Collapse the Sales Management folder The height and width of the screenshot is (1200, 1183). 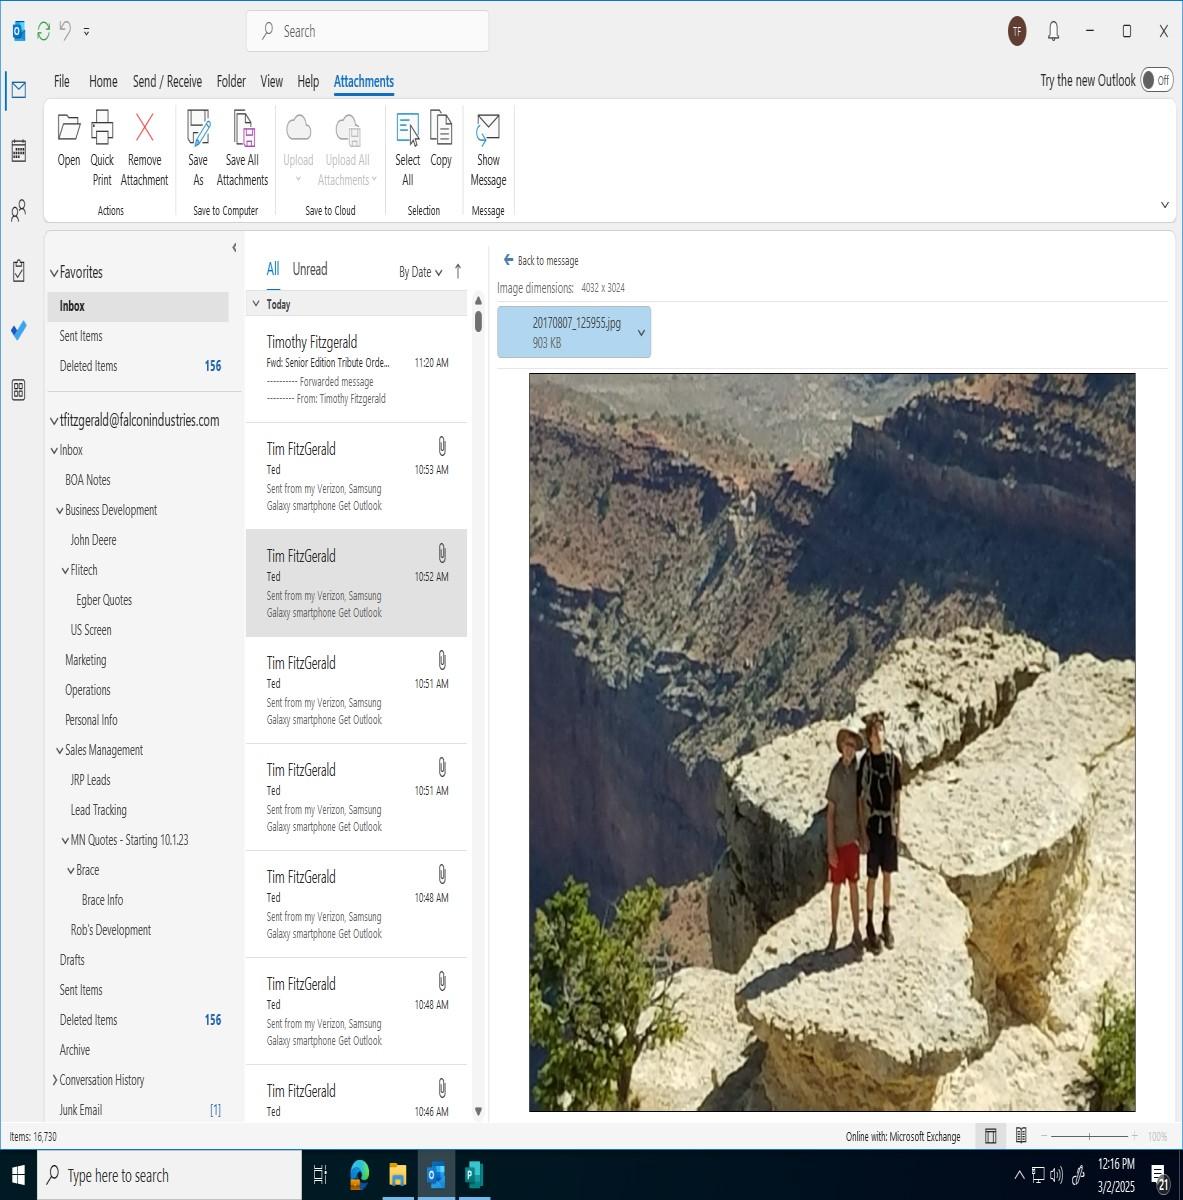click(60, 750)
